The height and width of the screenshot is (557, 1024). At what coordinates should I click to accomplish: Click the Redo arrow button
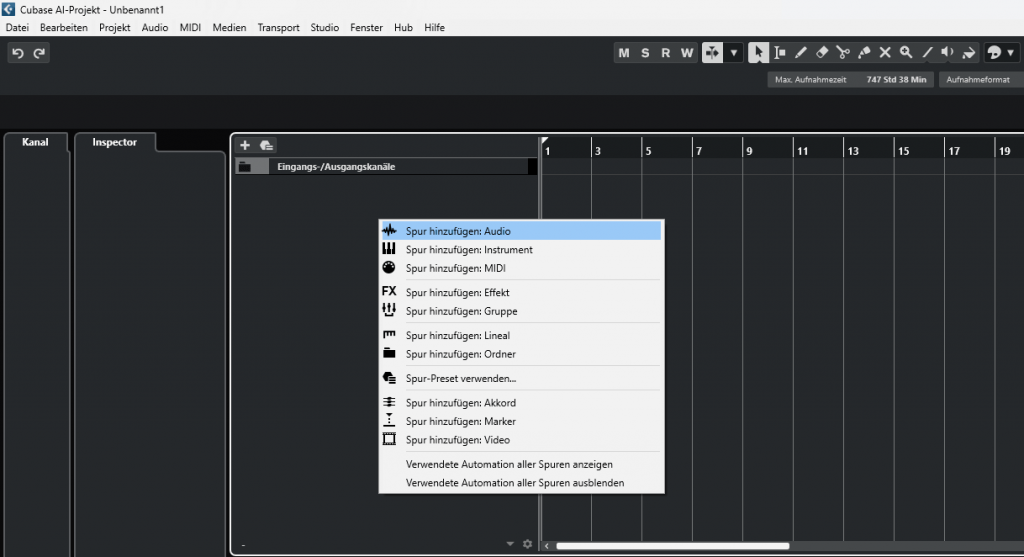(39, 53)
